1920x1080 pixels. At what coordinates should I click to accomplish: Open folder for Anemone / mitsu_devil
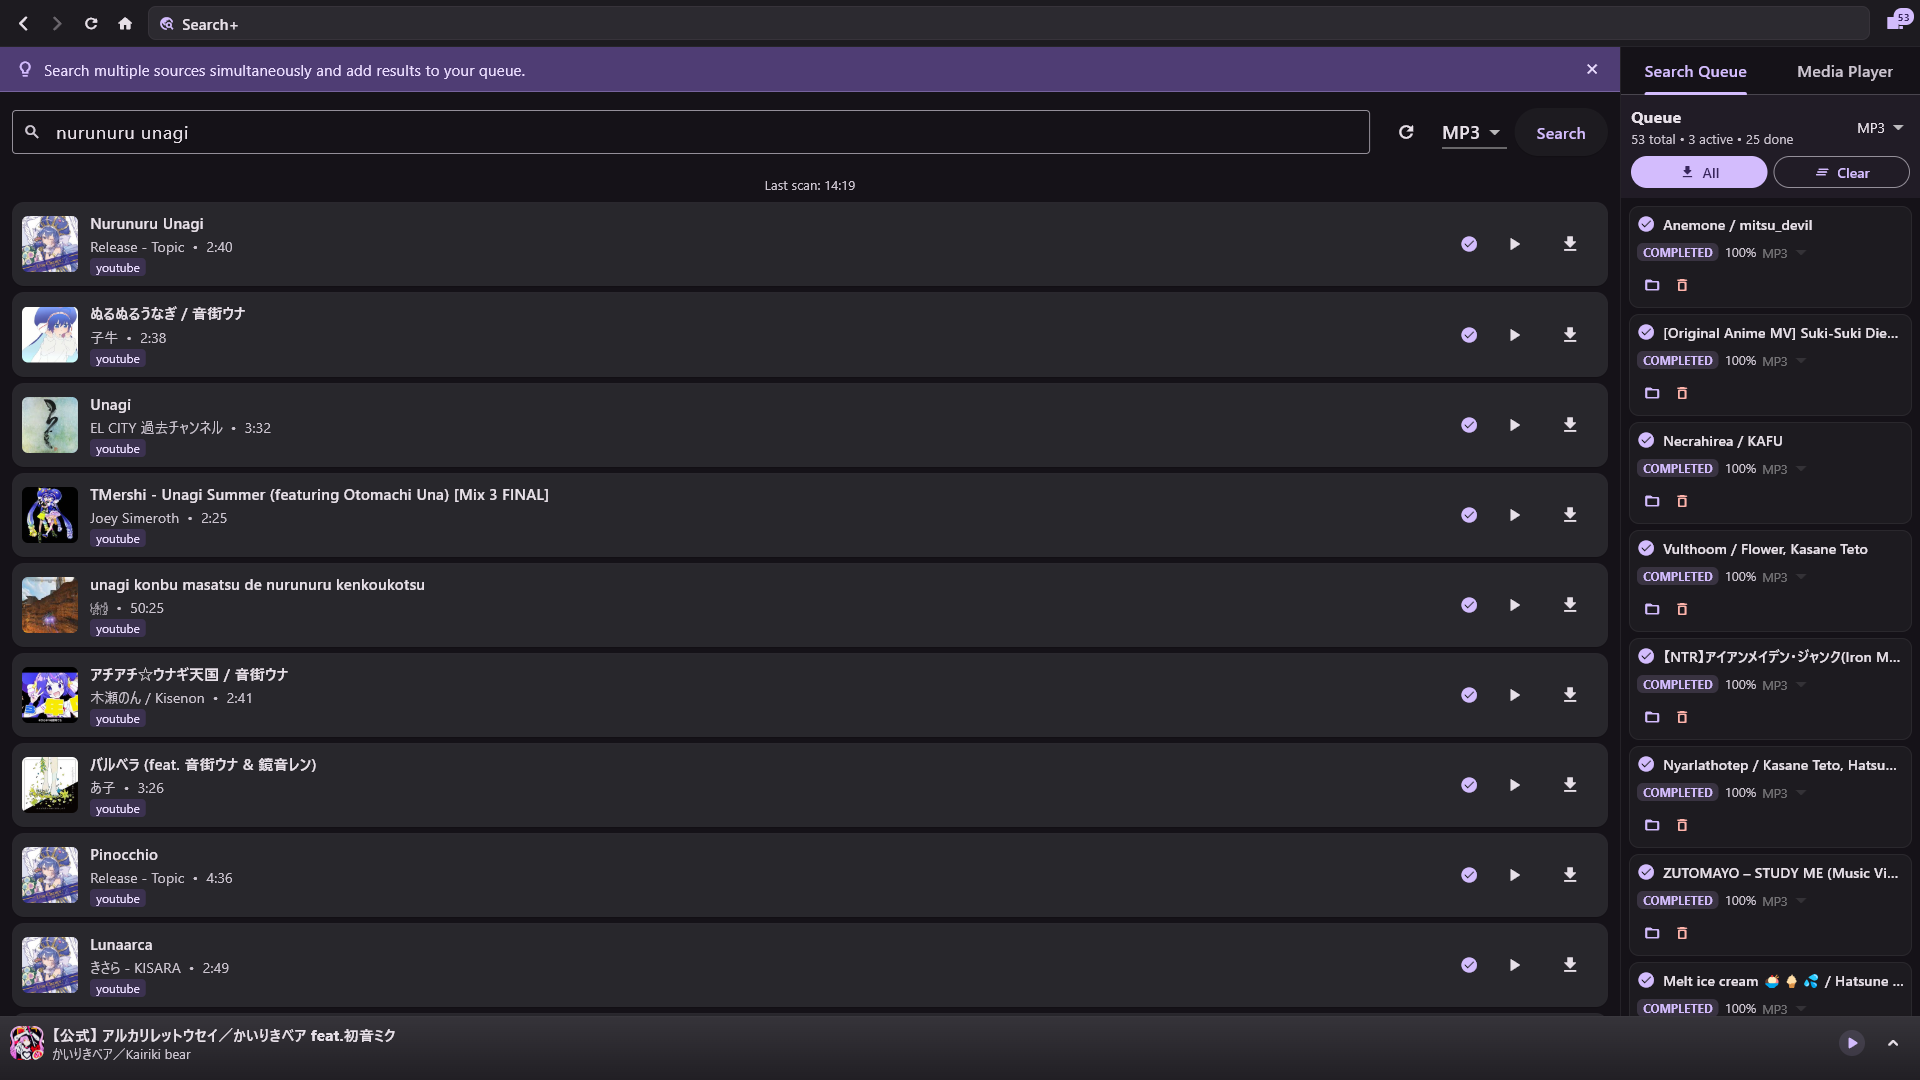[1652, 285]
